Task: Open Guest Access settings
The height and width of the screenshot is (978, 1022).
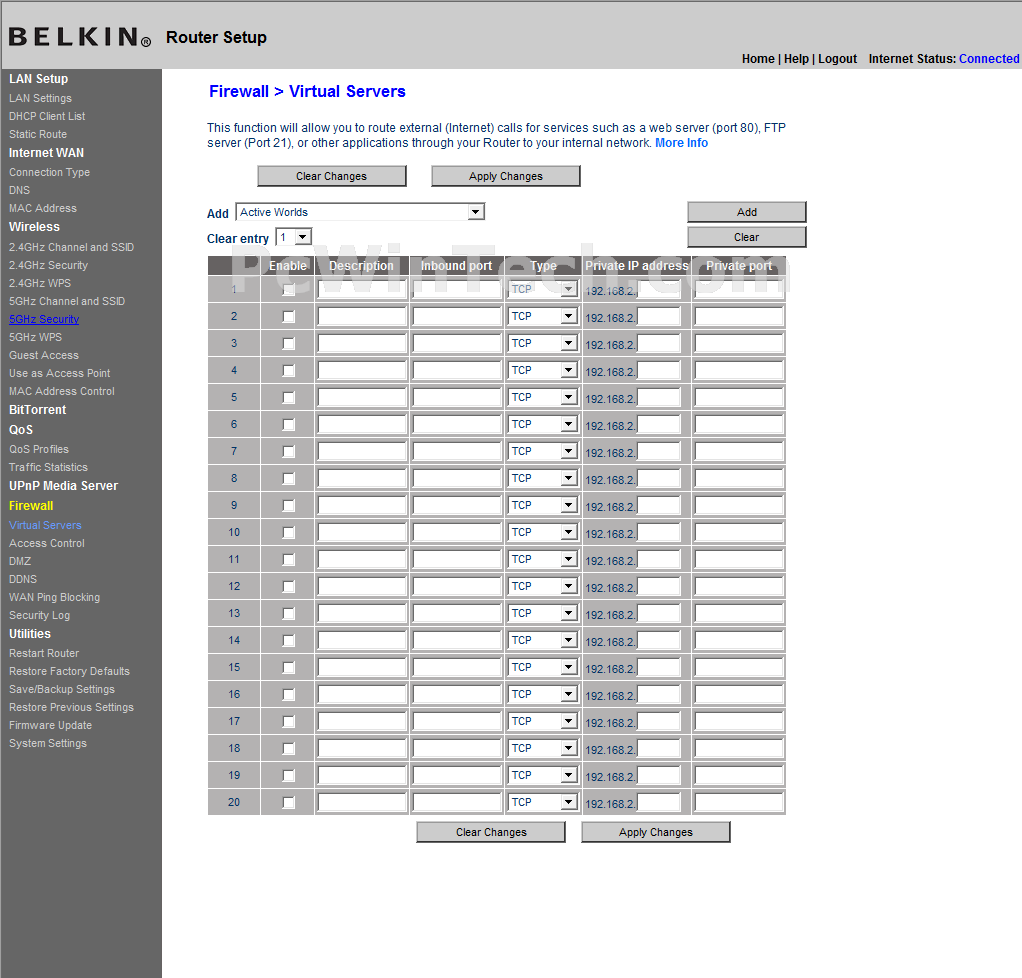Action: pos(44,355)
